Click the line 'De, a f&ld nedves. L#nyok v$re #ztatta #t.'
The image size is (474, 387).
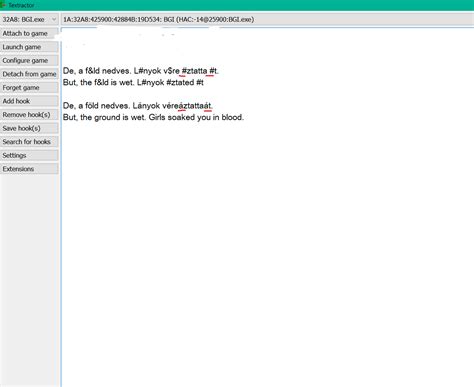(141, 71)
